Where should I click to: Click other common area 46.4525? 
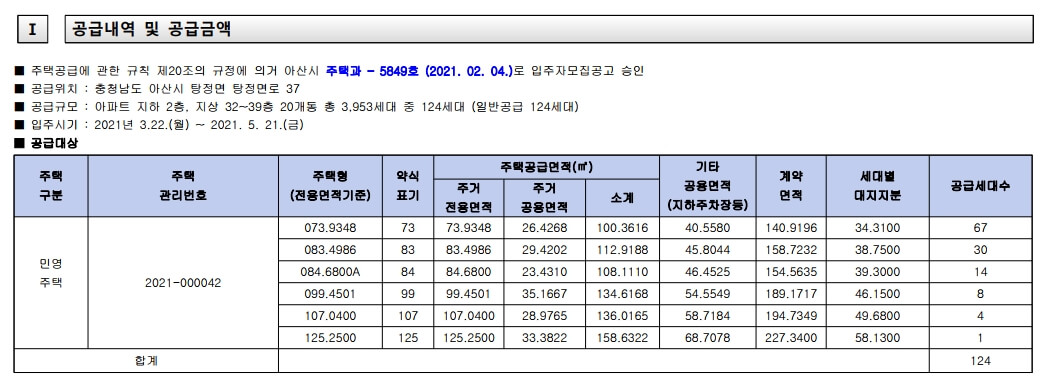[x=708, y=272]
